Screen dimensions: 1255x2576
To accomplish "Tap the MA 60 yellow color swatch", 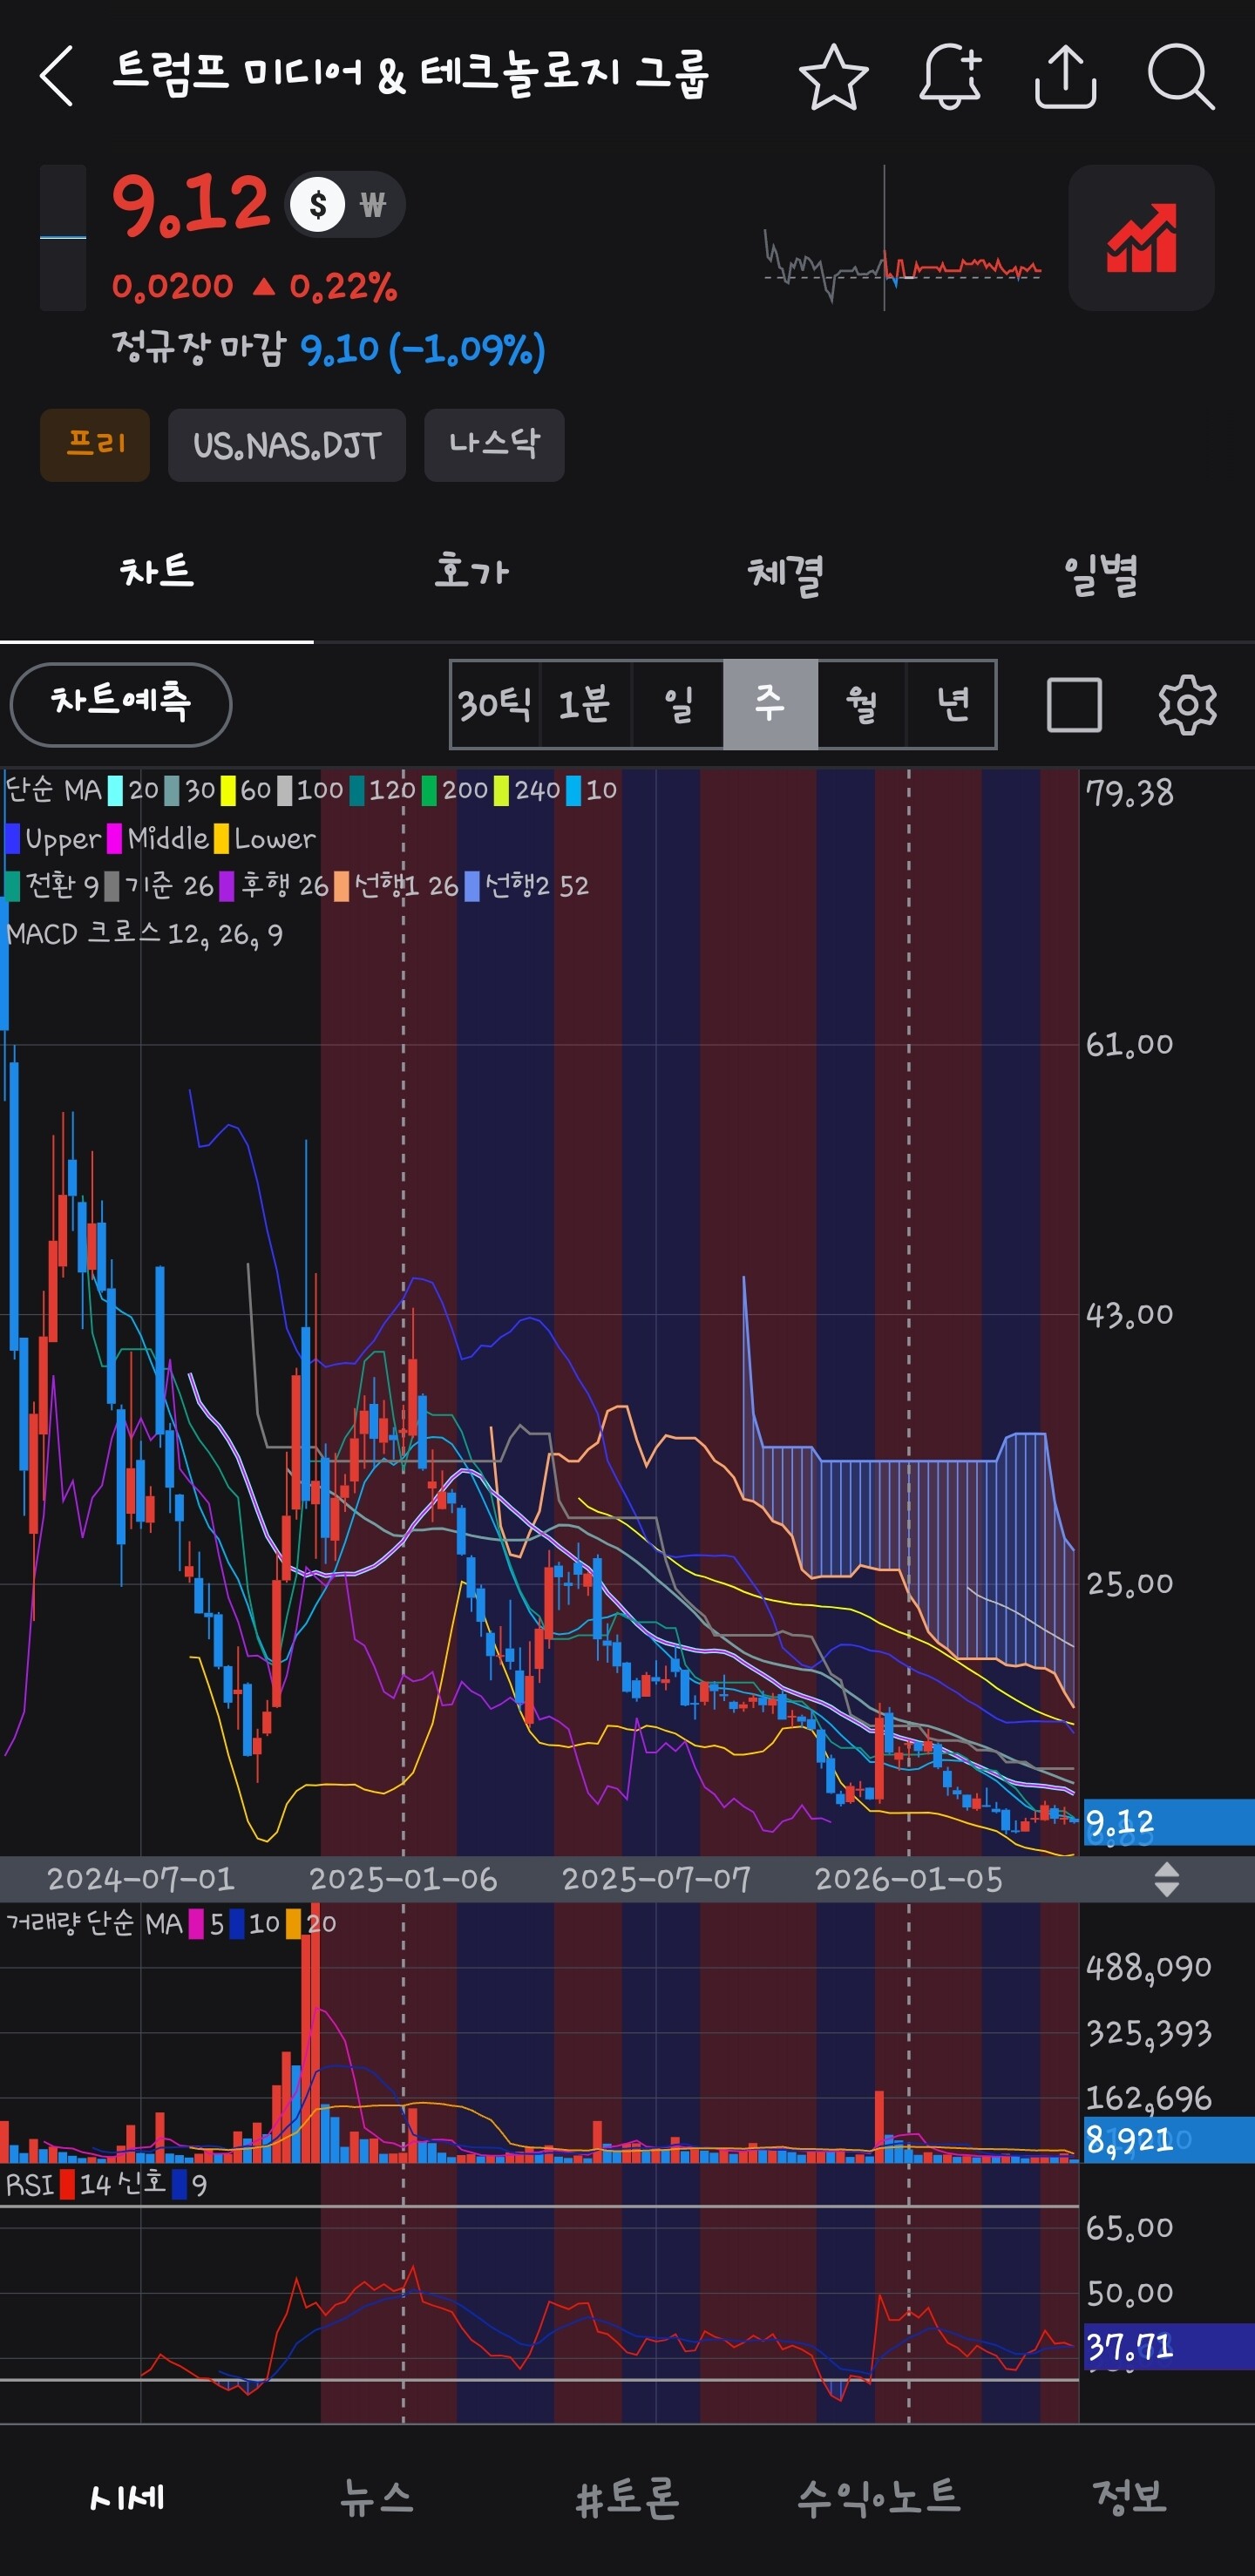I will 228,791.
